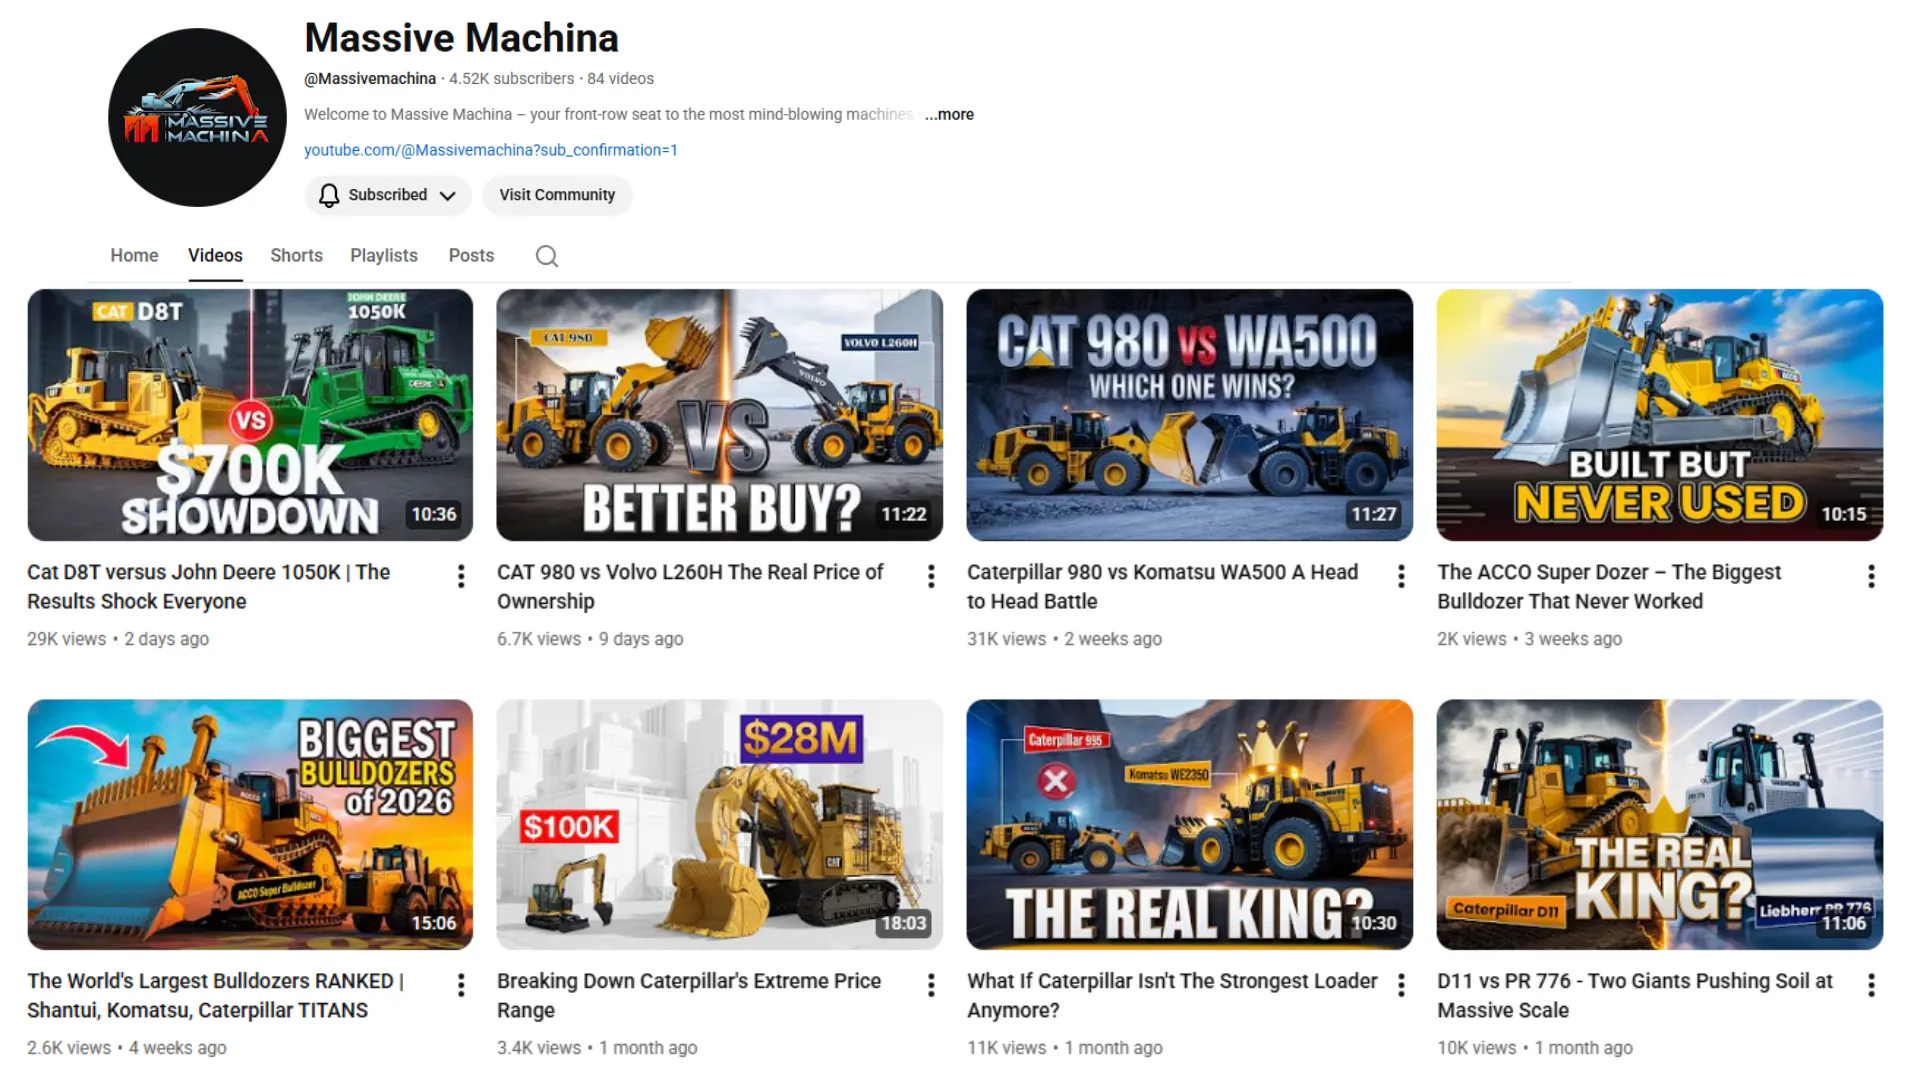The width and height of the screenshot is (1920, 1080).
Task: Play the Better Buy? thumbnail video
Action: point(720,415)
